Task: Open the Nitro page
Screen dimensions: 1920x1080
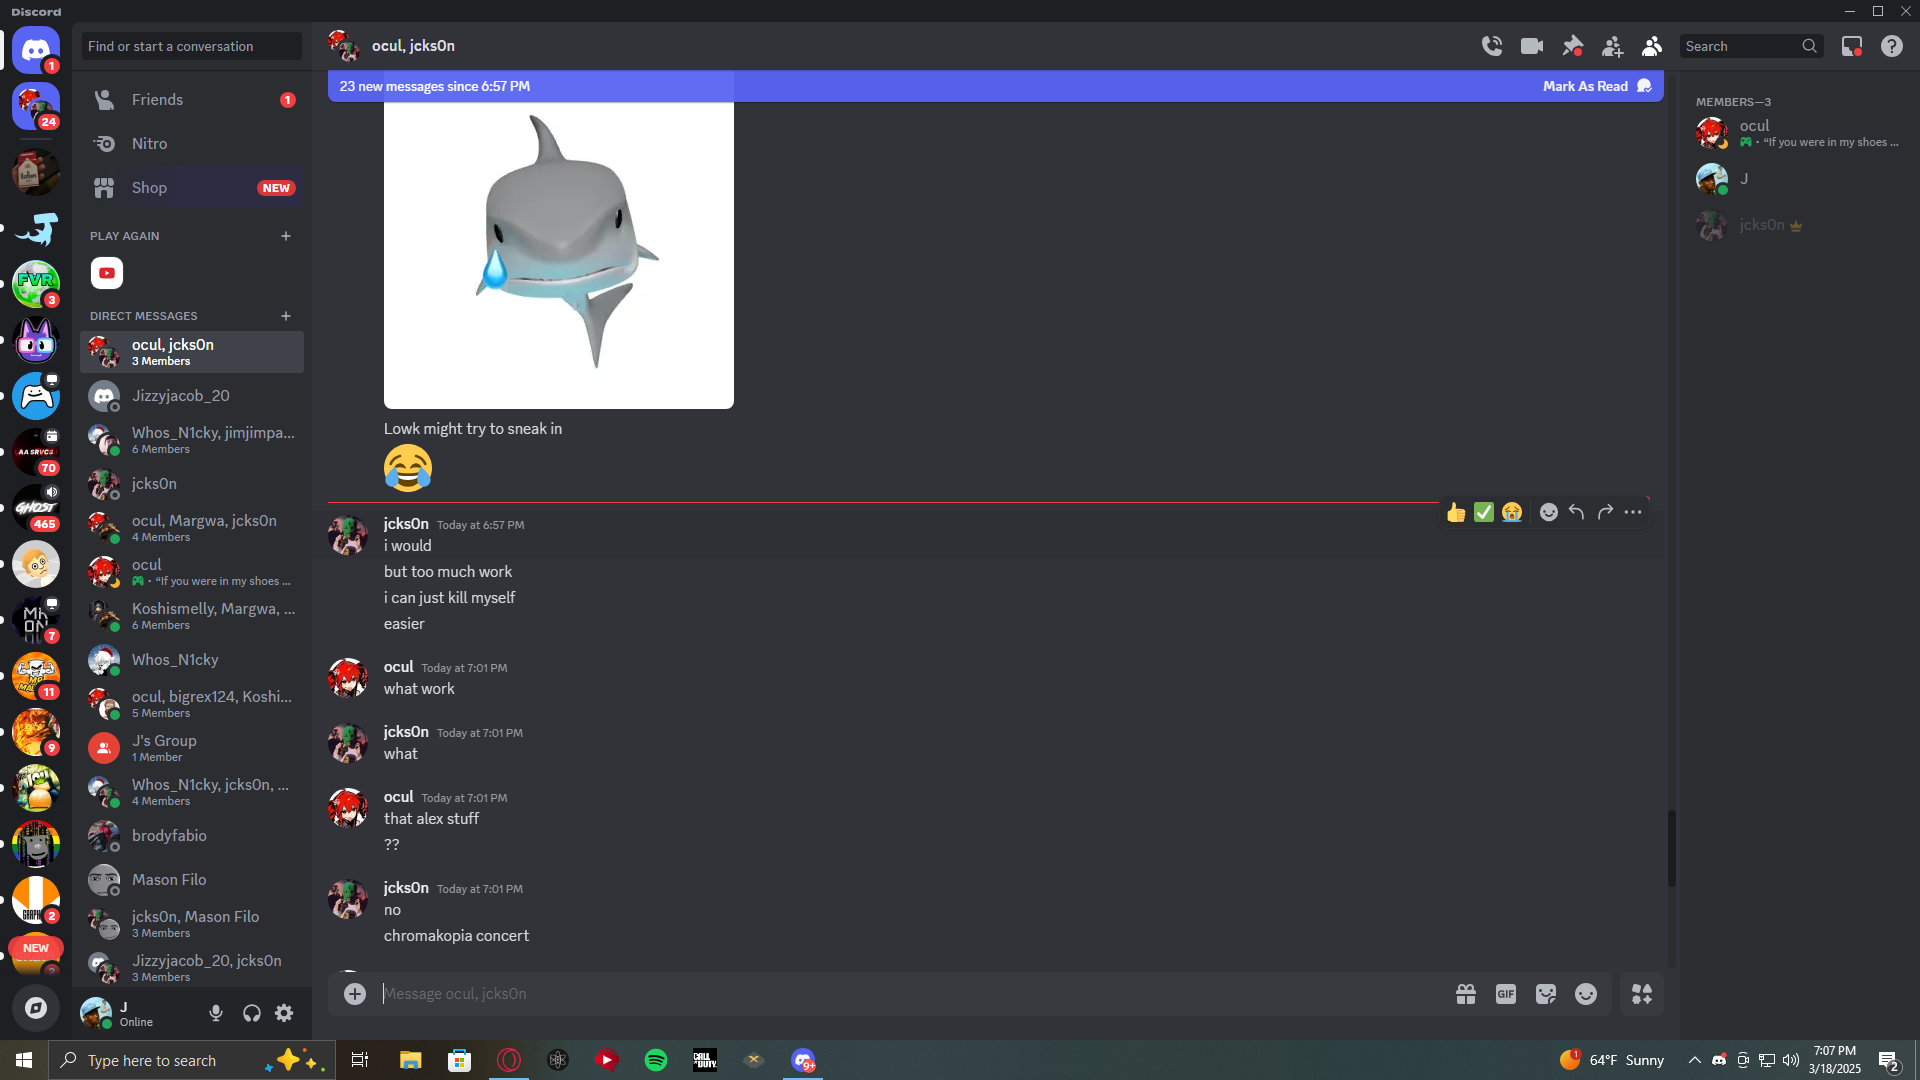Action: 192,144
